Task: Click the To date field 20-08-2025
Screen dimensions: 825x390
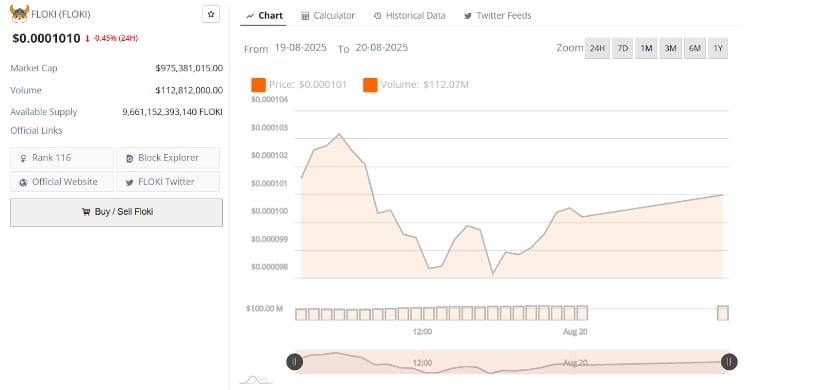Action: pos(381,48)
